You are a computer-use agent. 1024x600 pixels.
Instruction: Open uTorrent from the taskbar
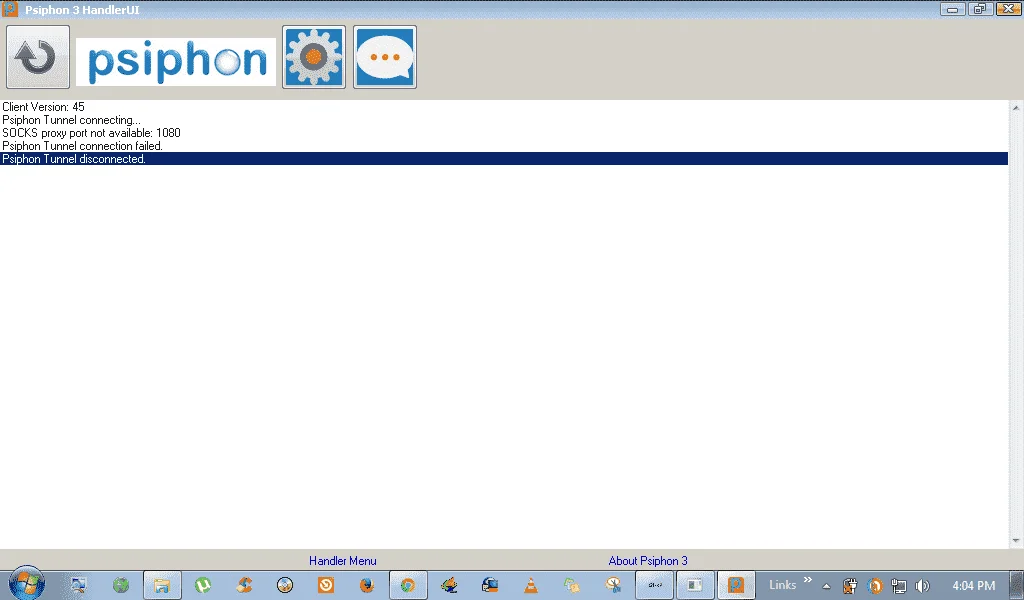[x=203, y=585]
